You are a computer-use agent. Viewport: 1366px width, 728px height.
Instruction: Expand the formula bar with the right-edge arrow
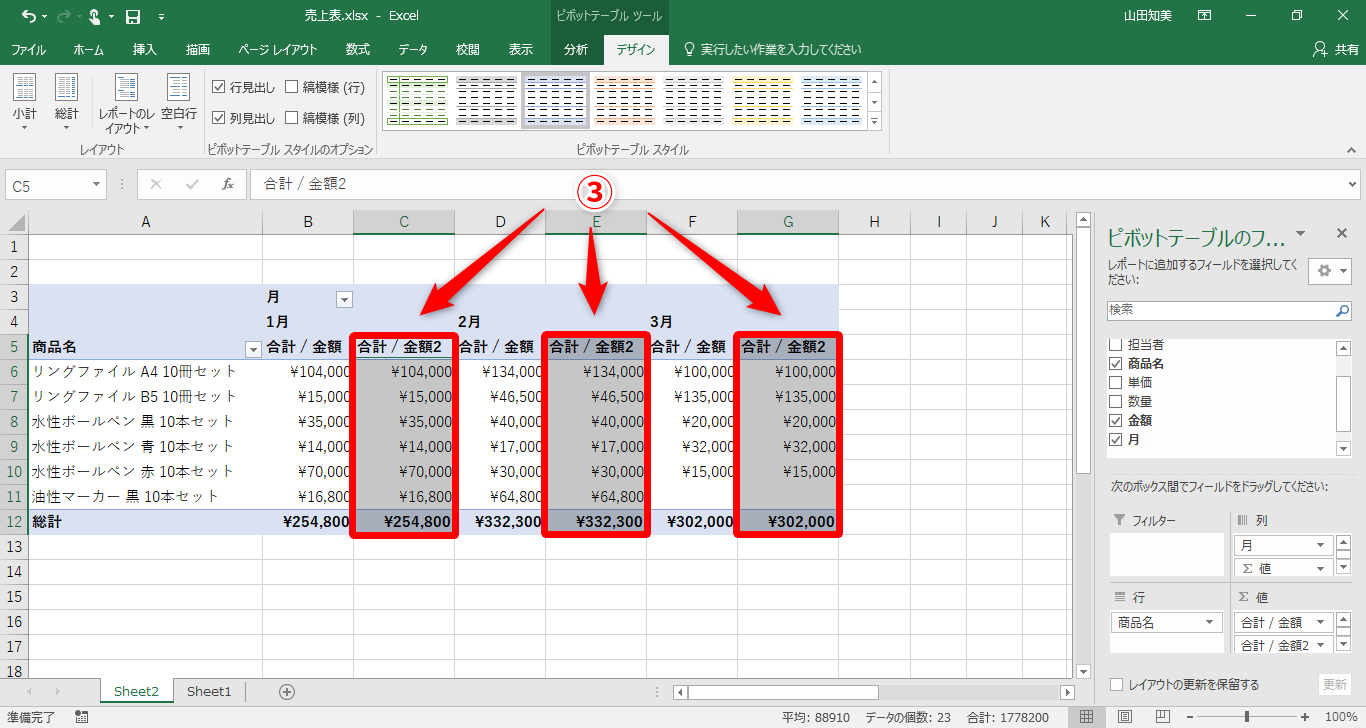pos(1353,185)
